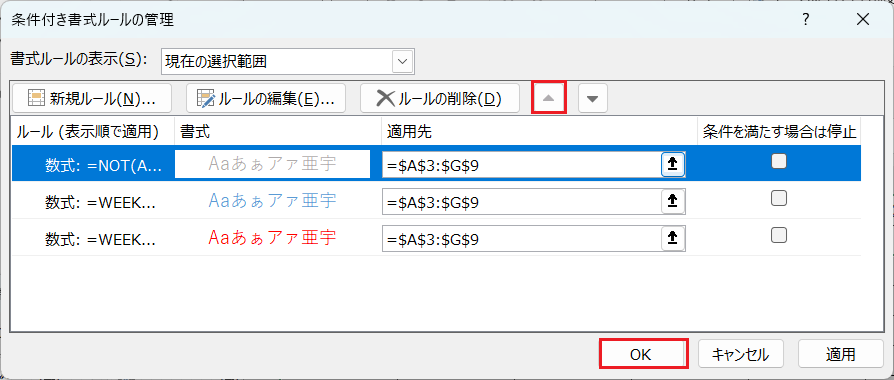
Task: Click the キャンセル button
Action: tap(741, 354)
